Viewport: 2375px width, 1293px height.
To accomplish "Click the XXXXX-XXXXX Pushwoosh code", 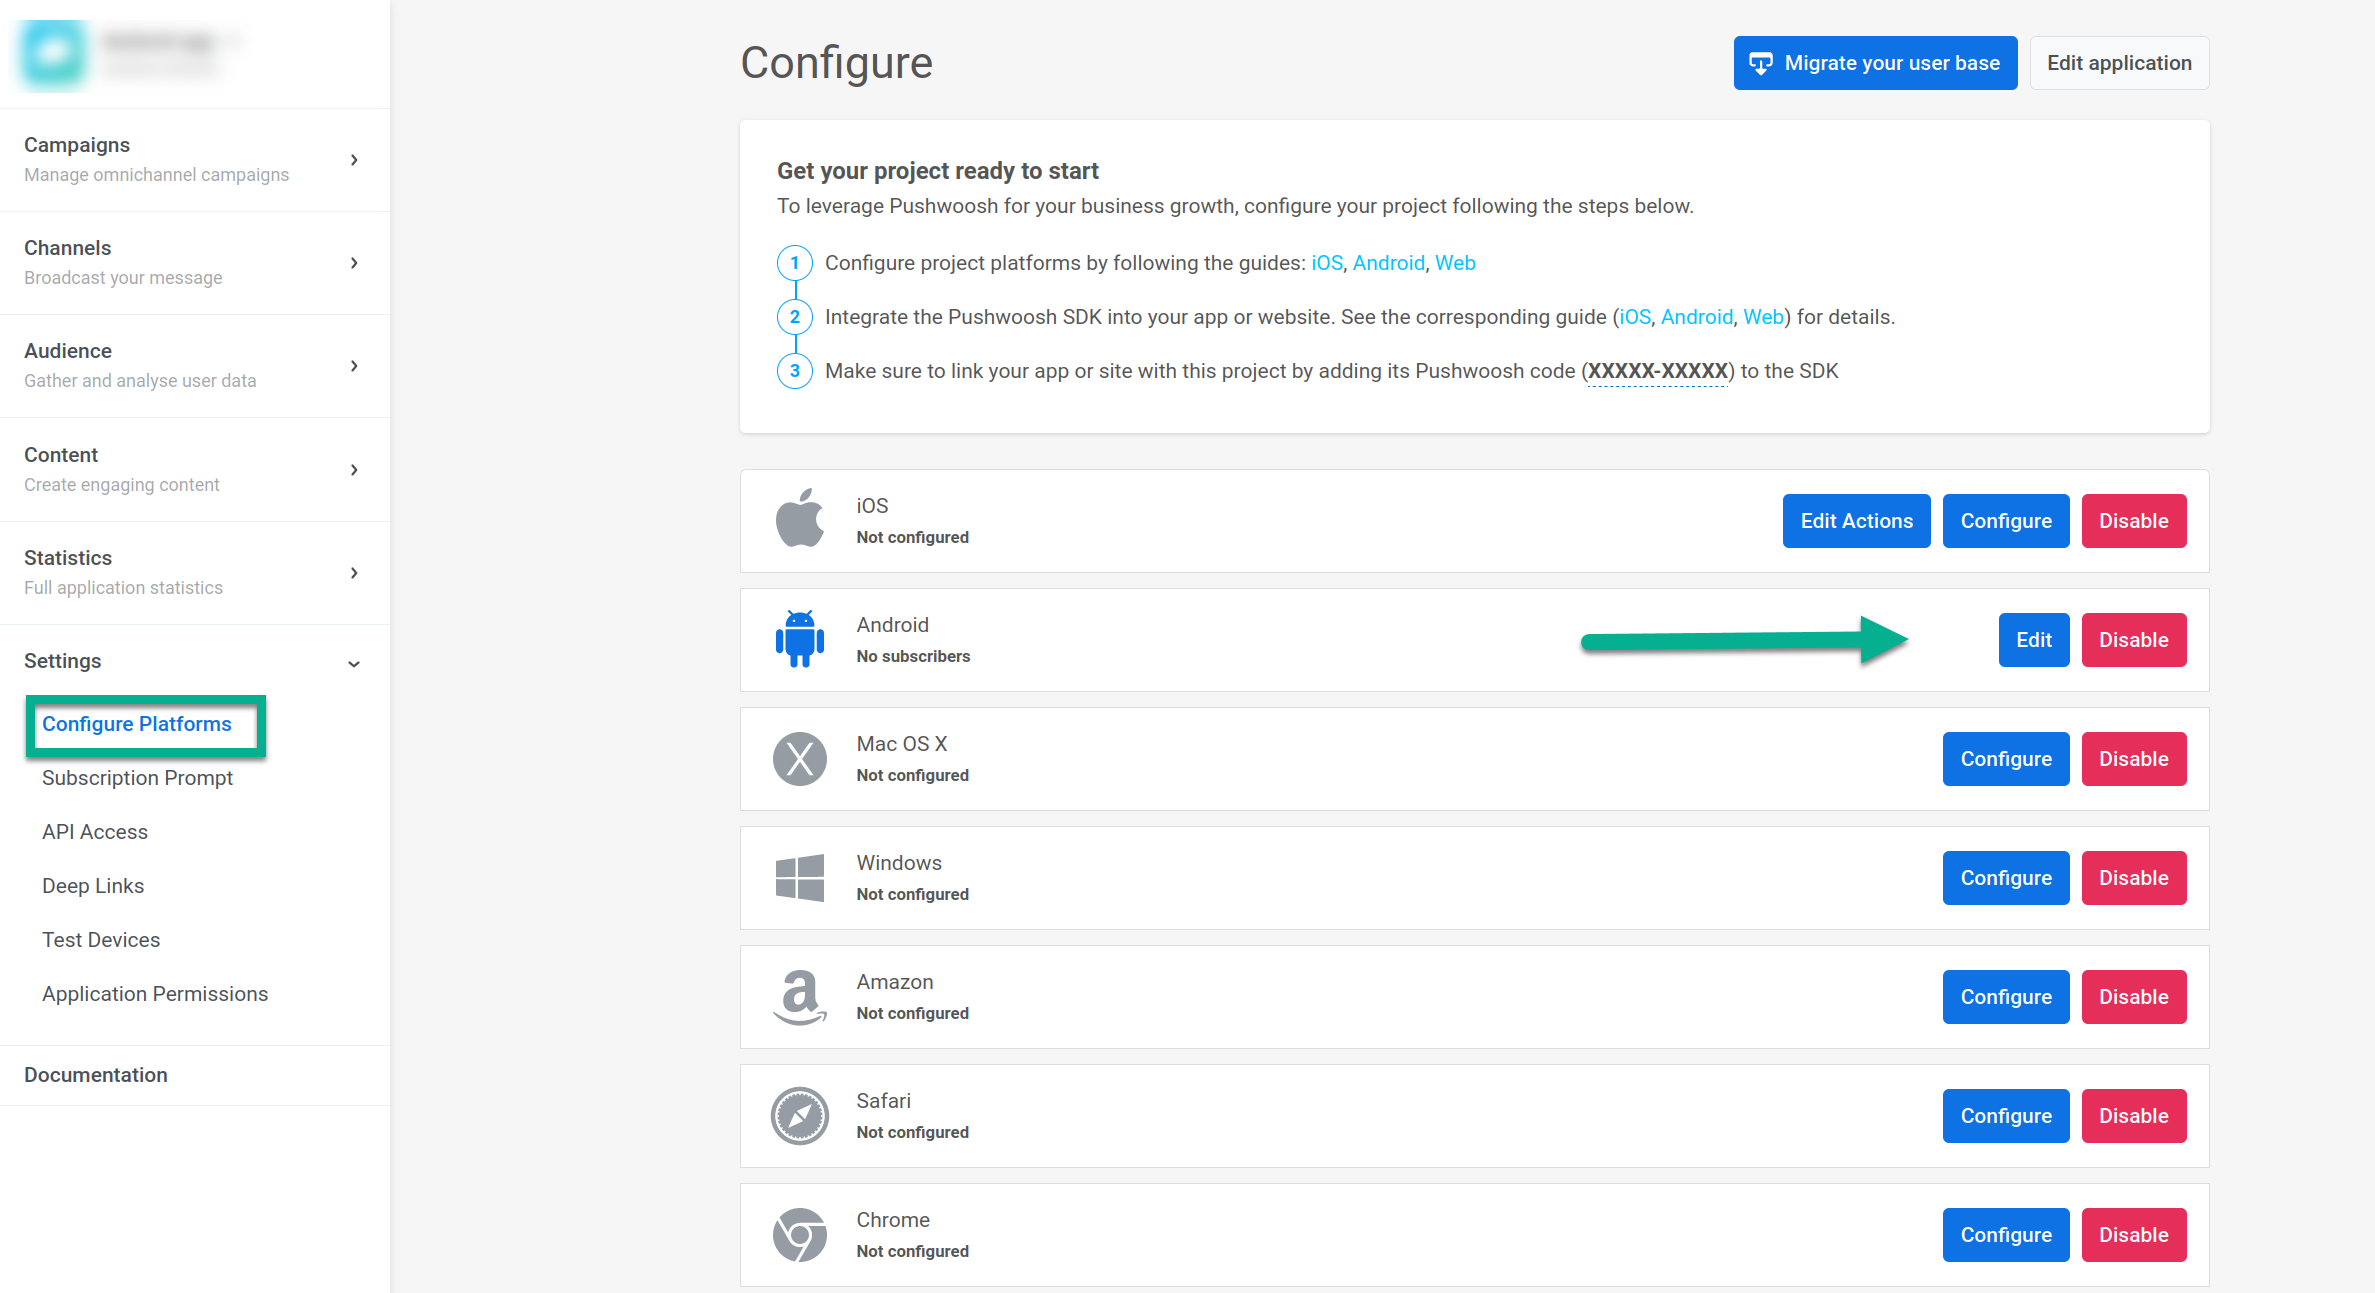I will (x=1657, y=371).
